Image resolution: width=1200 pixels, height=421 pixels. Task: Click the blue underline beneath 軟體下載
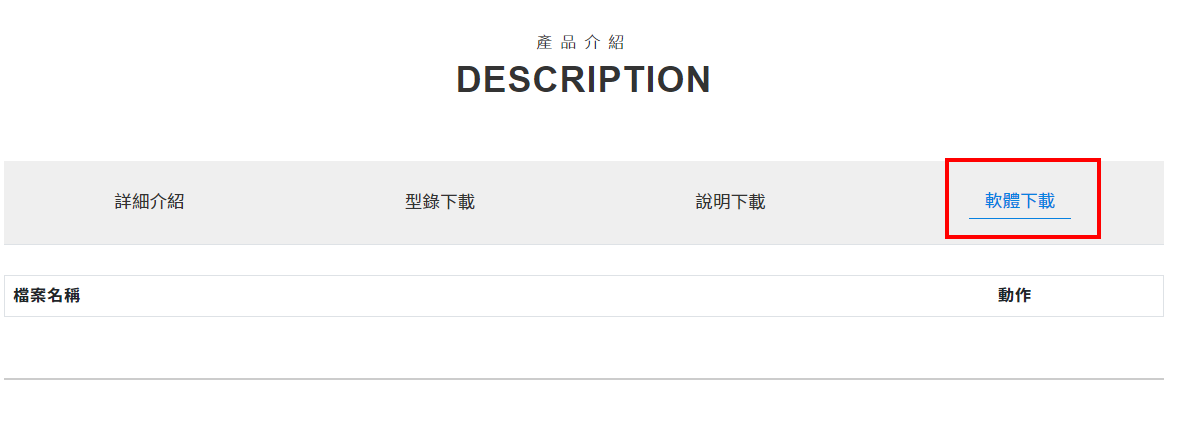tap(1020, 218)
